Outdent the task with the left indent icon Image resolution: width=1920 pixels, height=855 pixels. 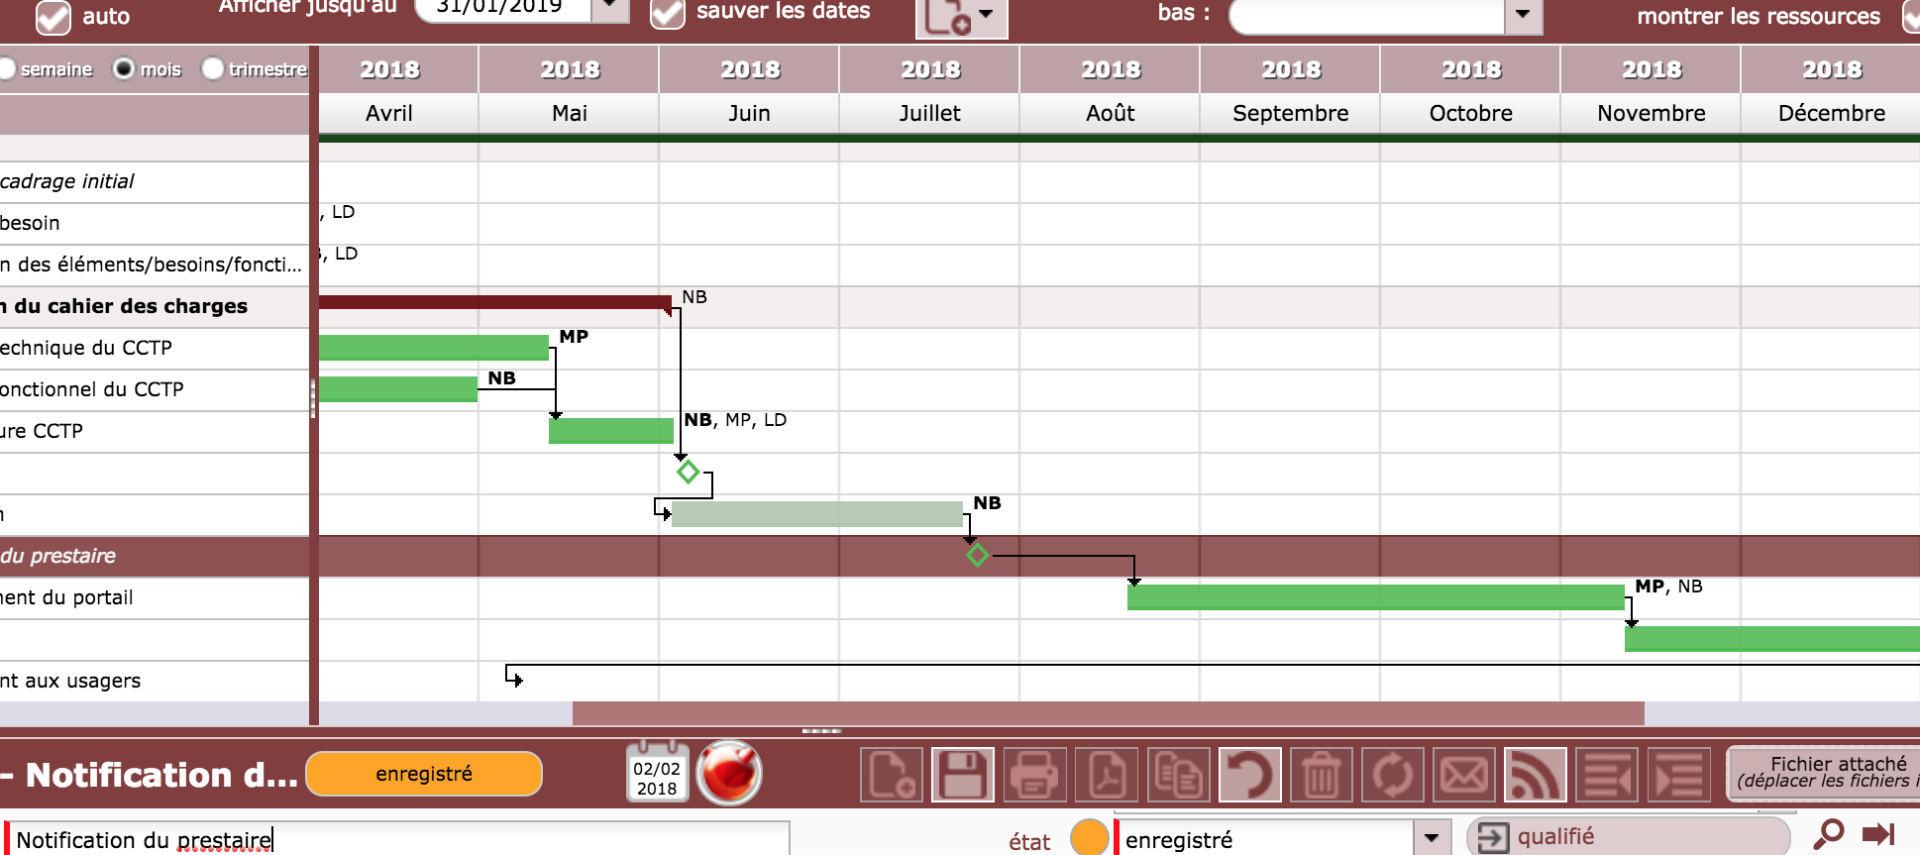coord(1608,775)
